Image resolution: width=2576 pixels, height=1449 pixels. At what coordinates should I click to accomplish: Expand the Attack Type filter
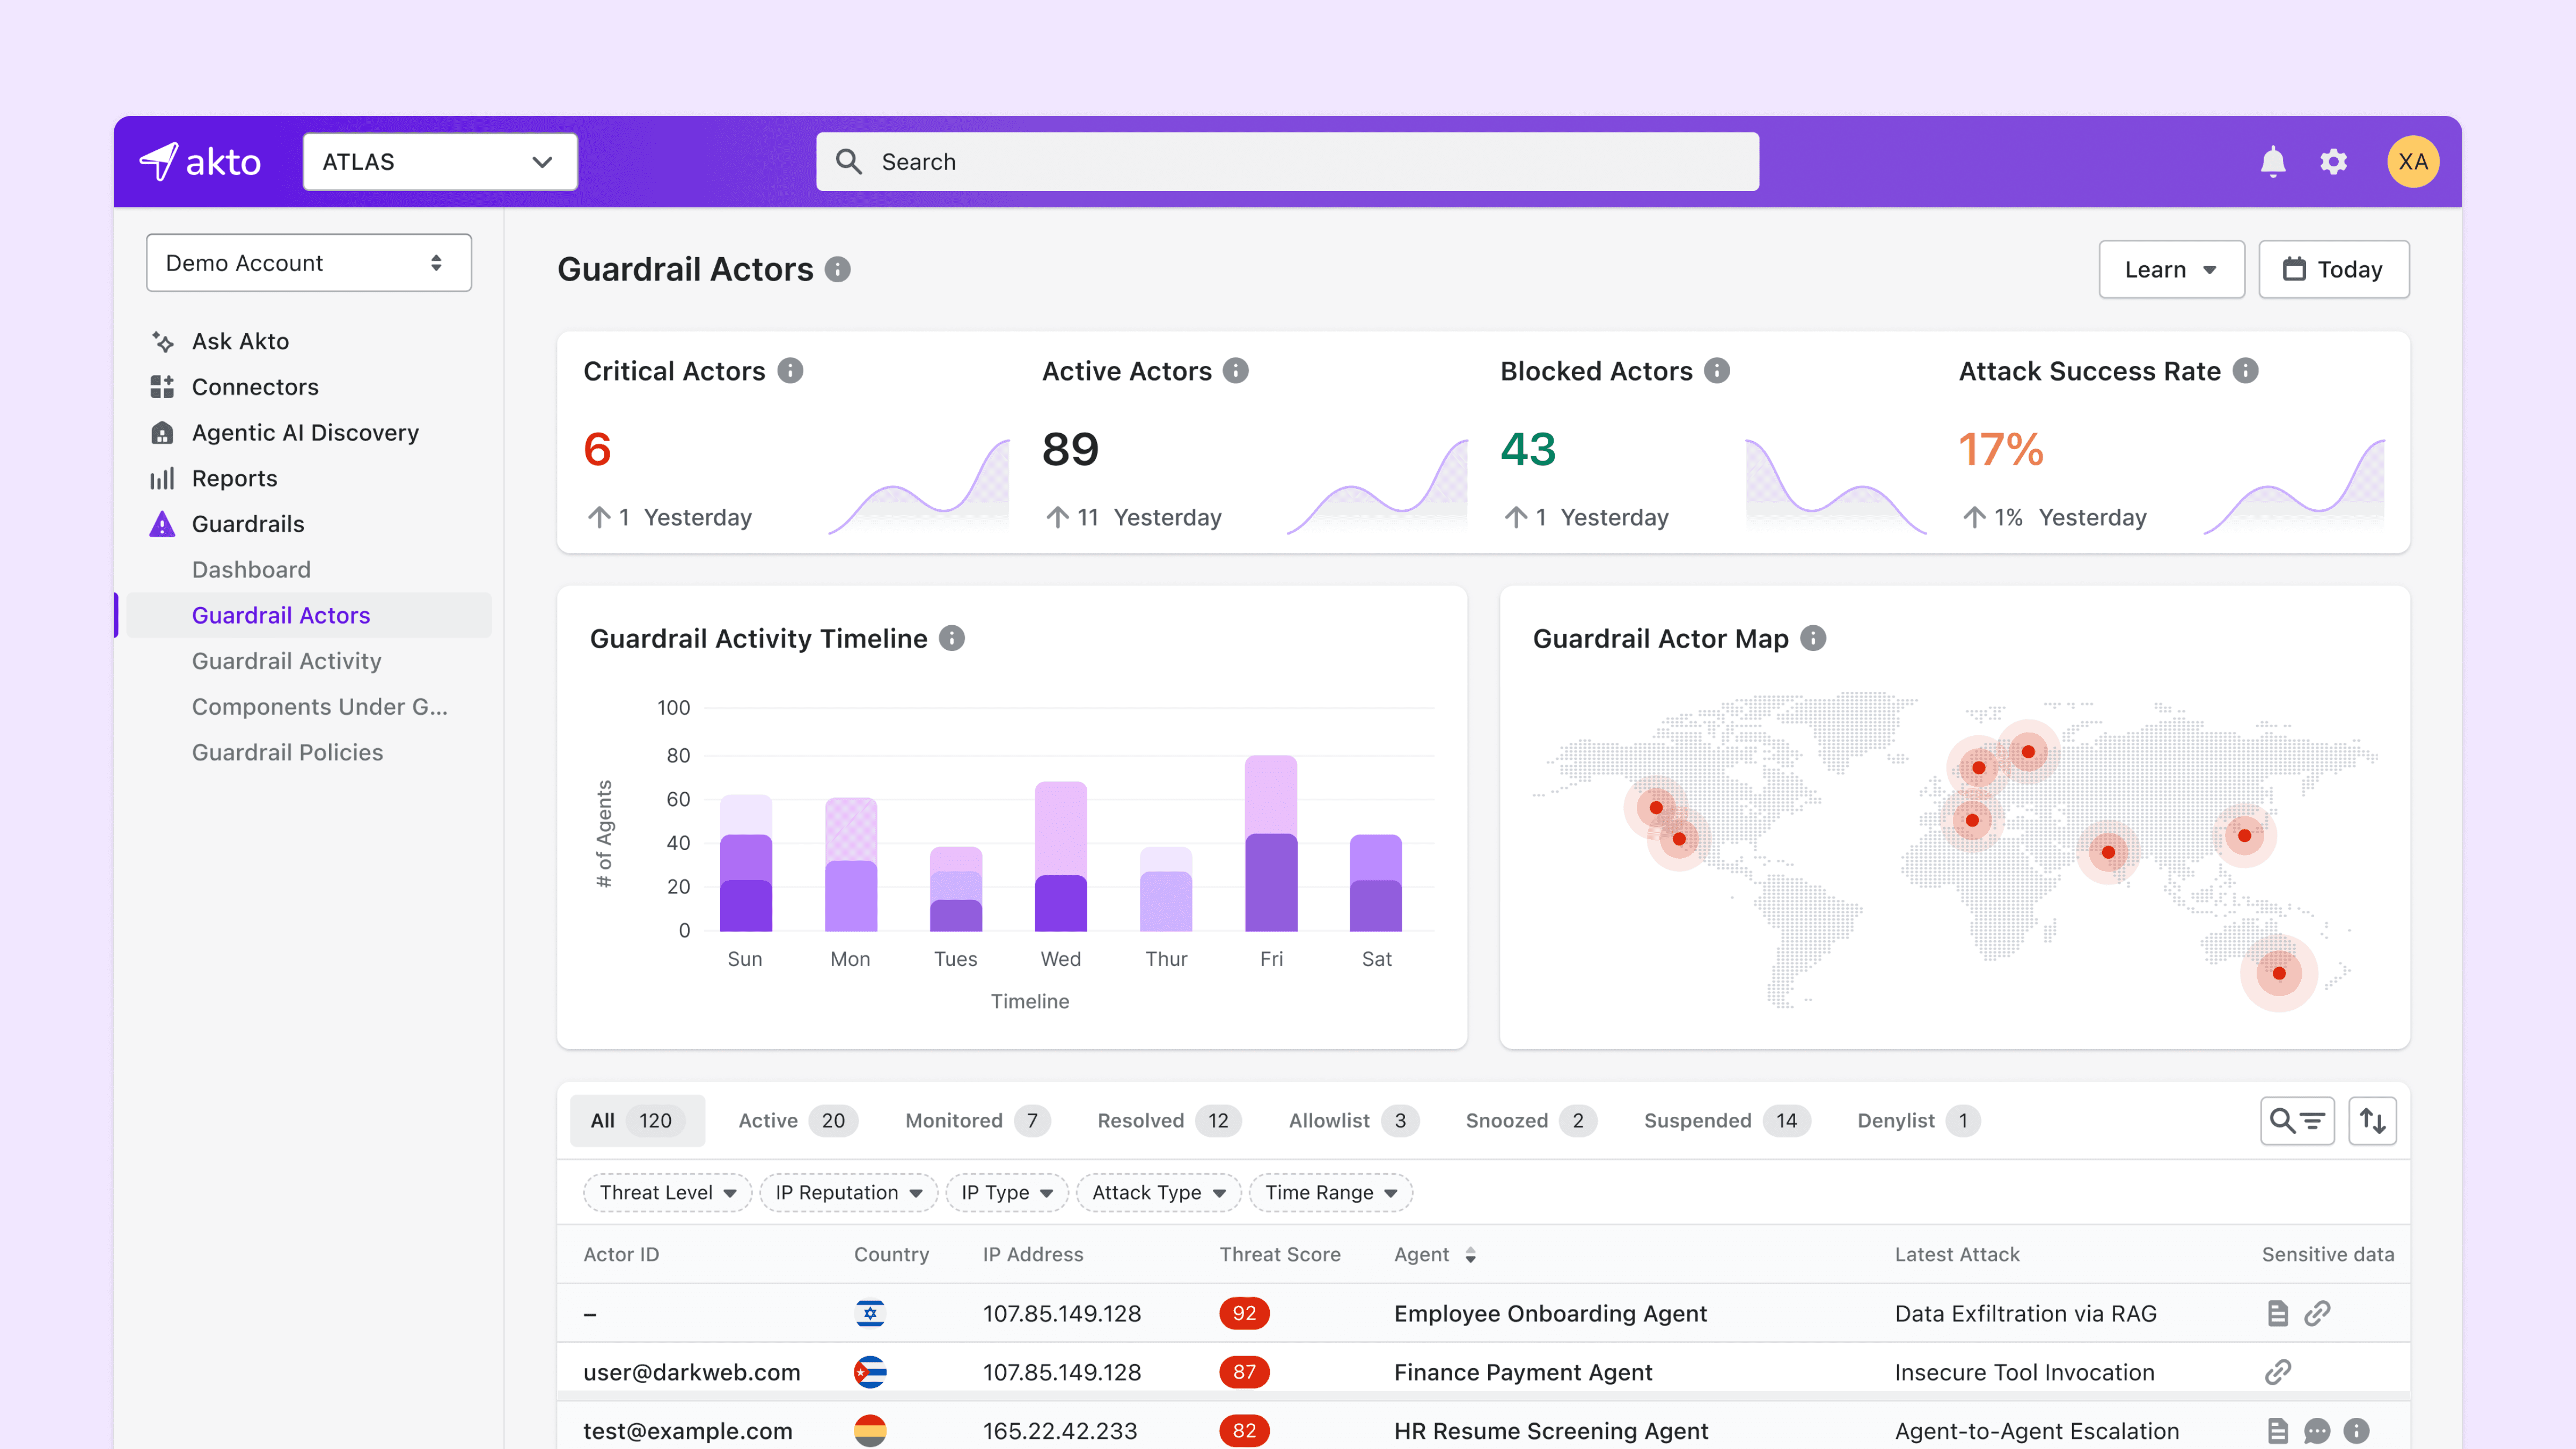point(1158,1192)
